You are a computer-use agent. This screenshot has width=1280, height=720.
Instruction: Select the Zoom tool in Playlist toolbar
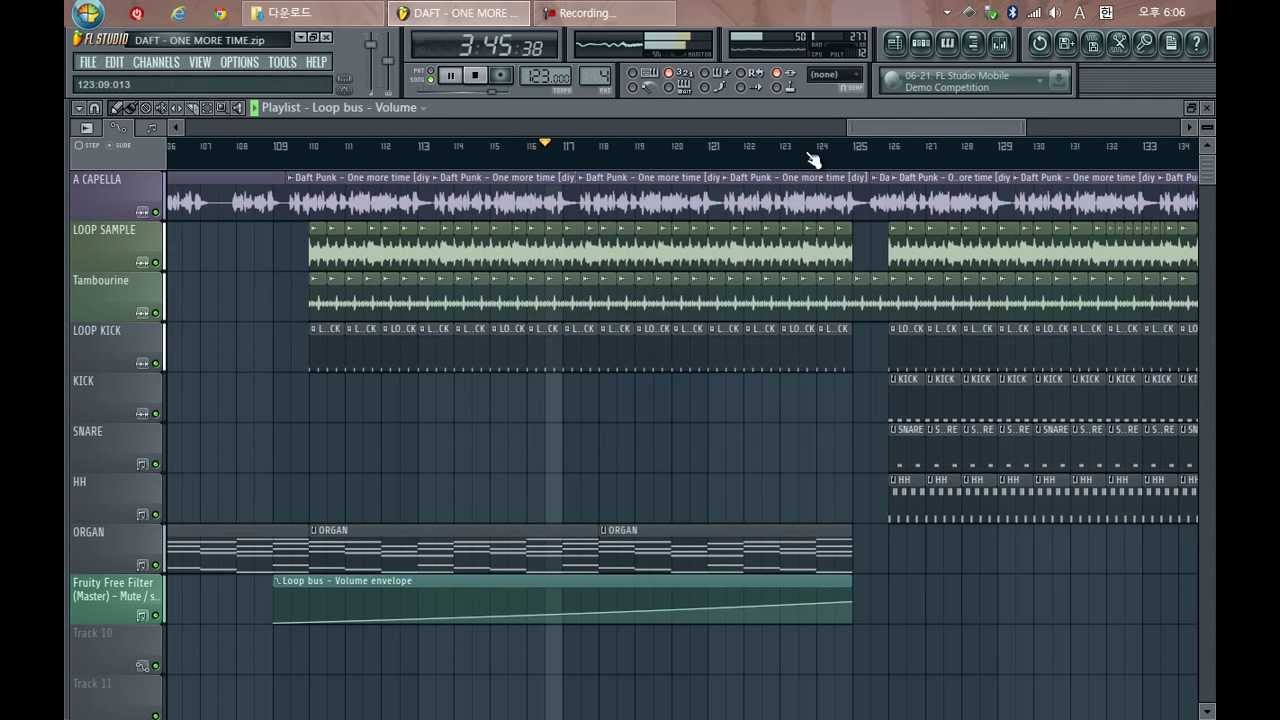[x=222, y=108]
